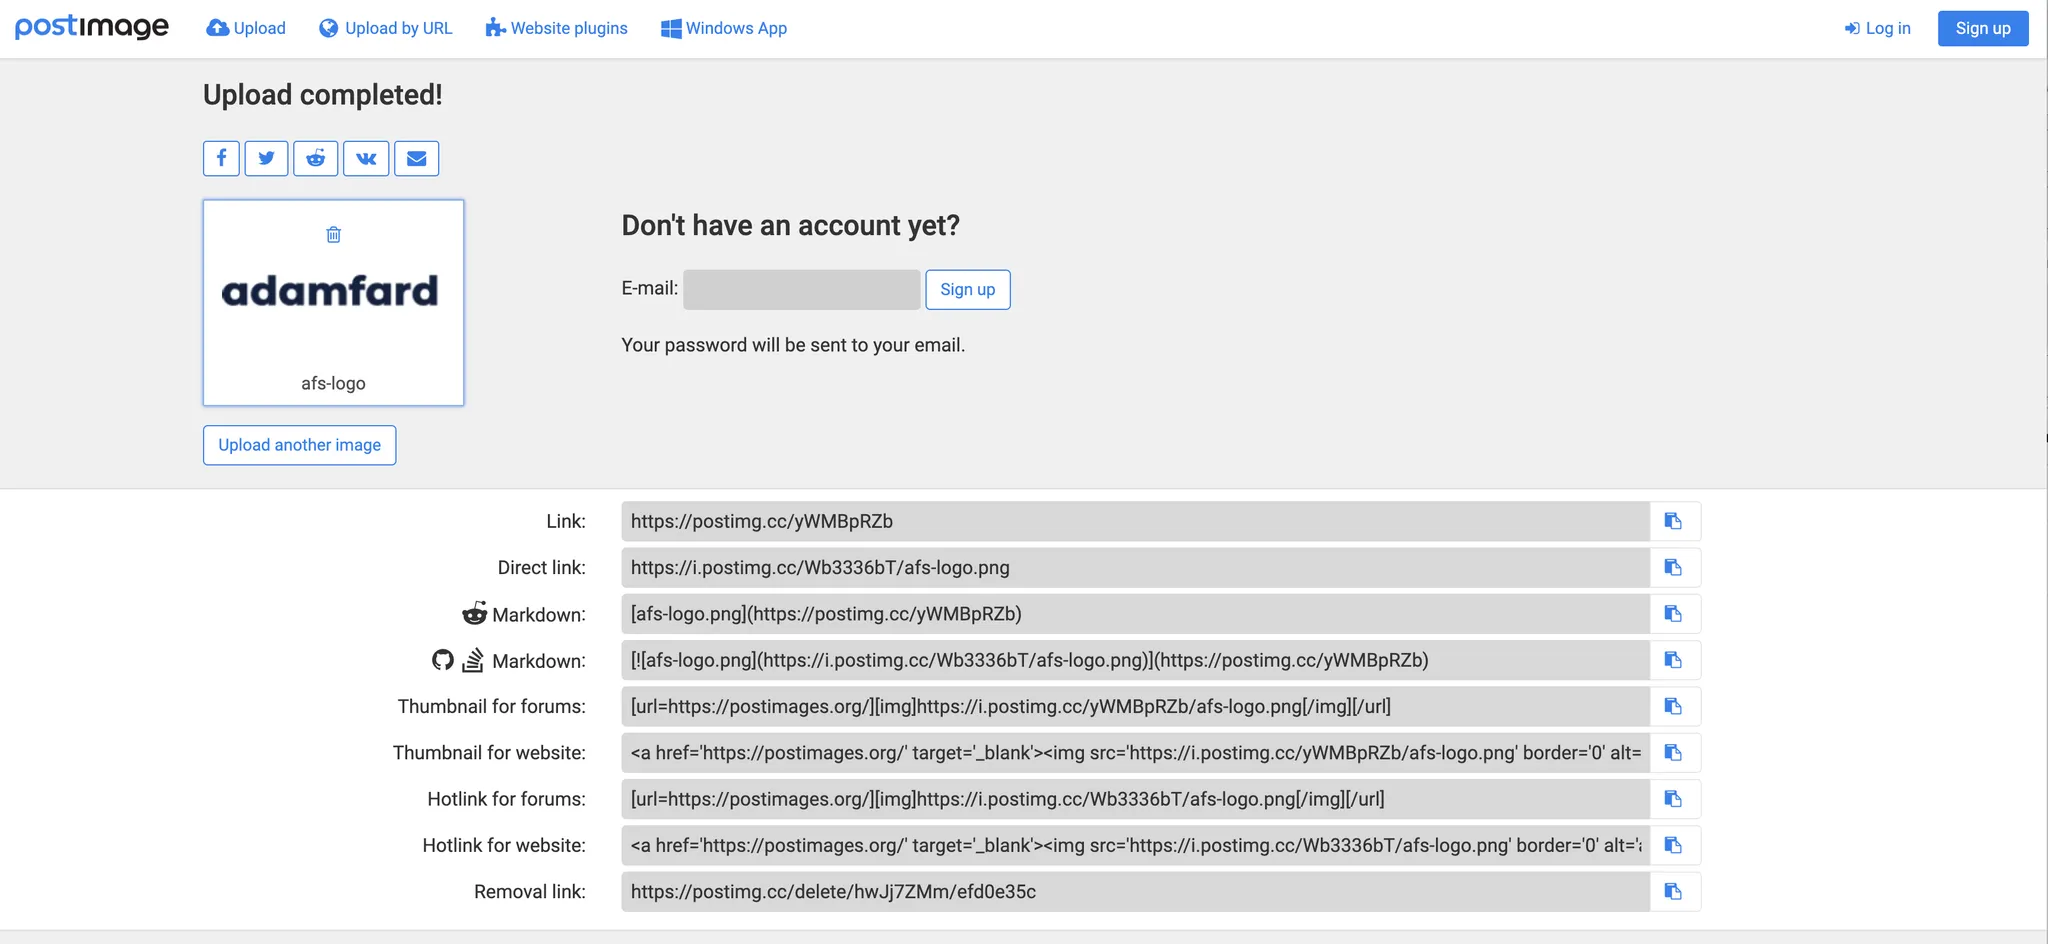Image resolution: width=2048 pixels, height=944 pixels.
Task: Share upload on VK
Action: click(366, 158)
